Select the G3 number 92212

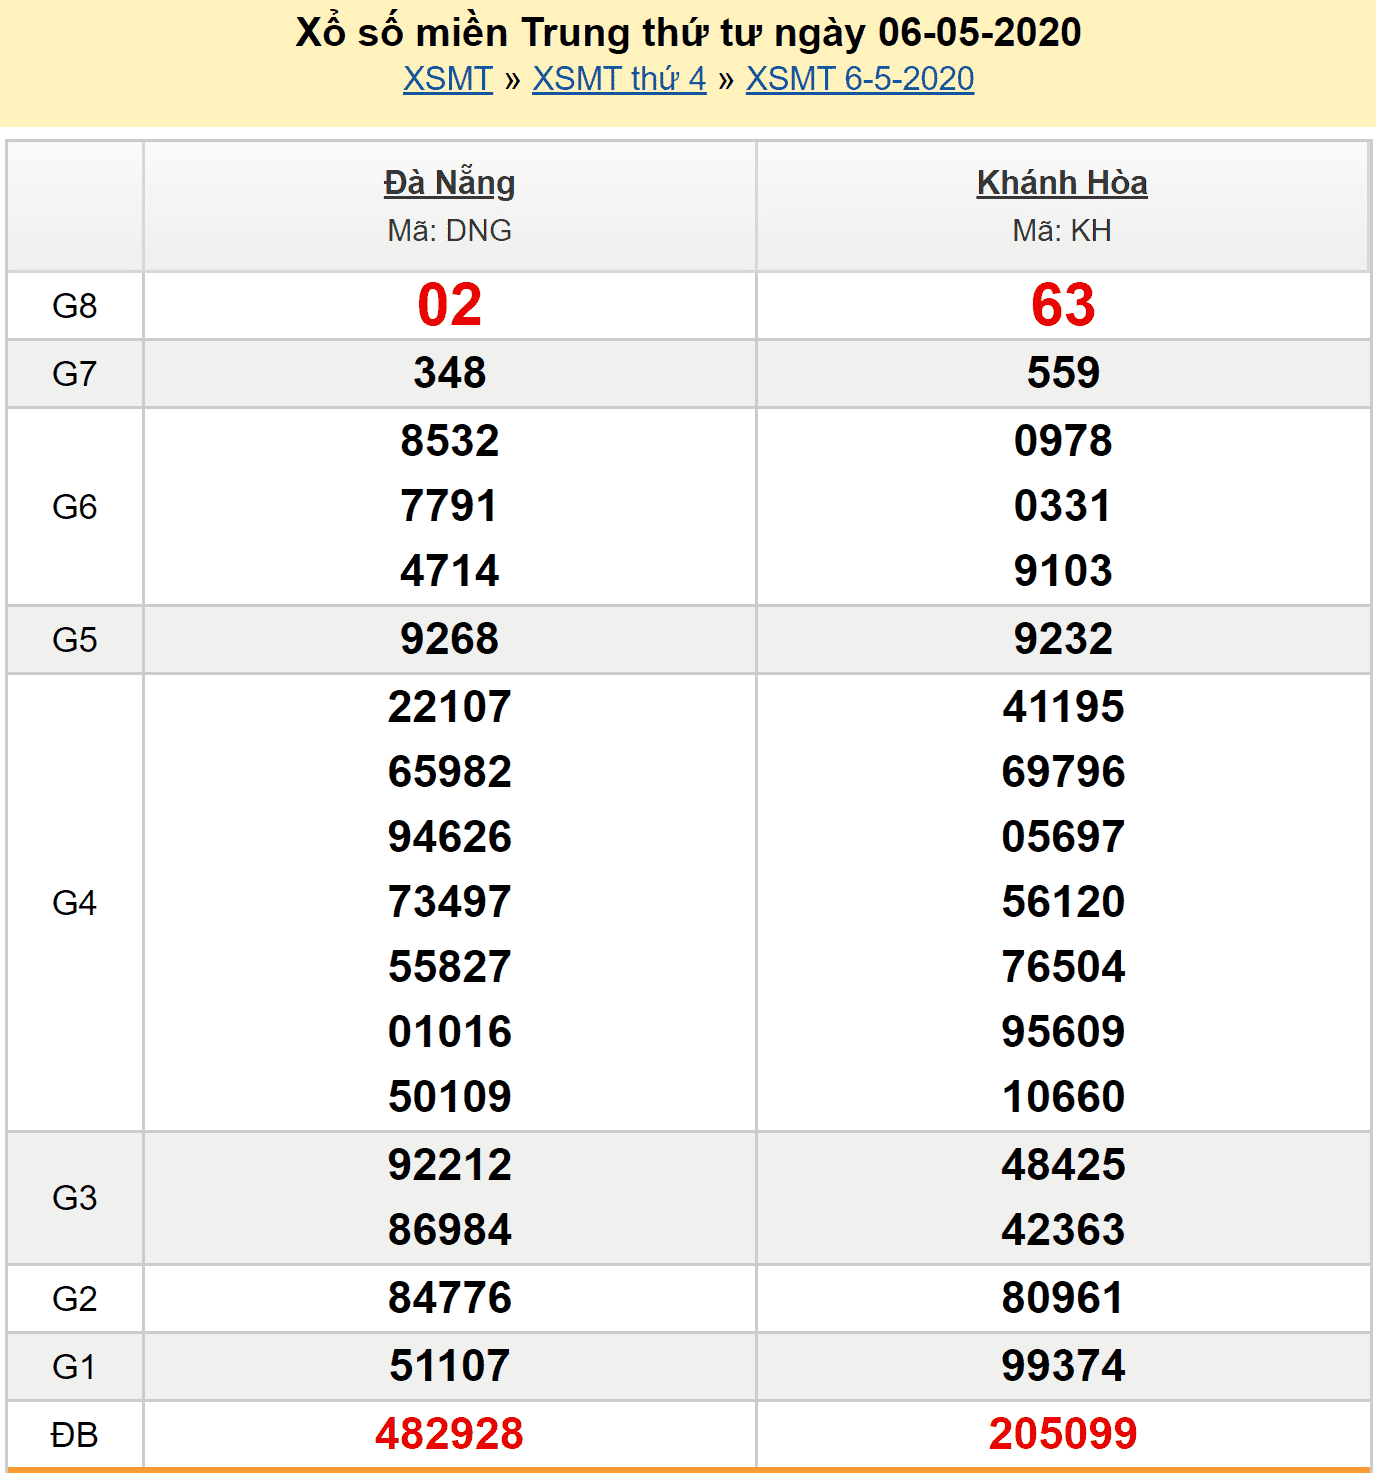pyautogui.click(x=450, y=1165)
